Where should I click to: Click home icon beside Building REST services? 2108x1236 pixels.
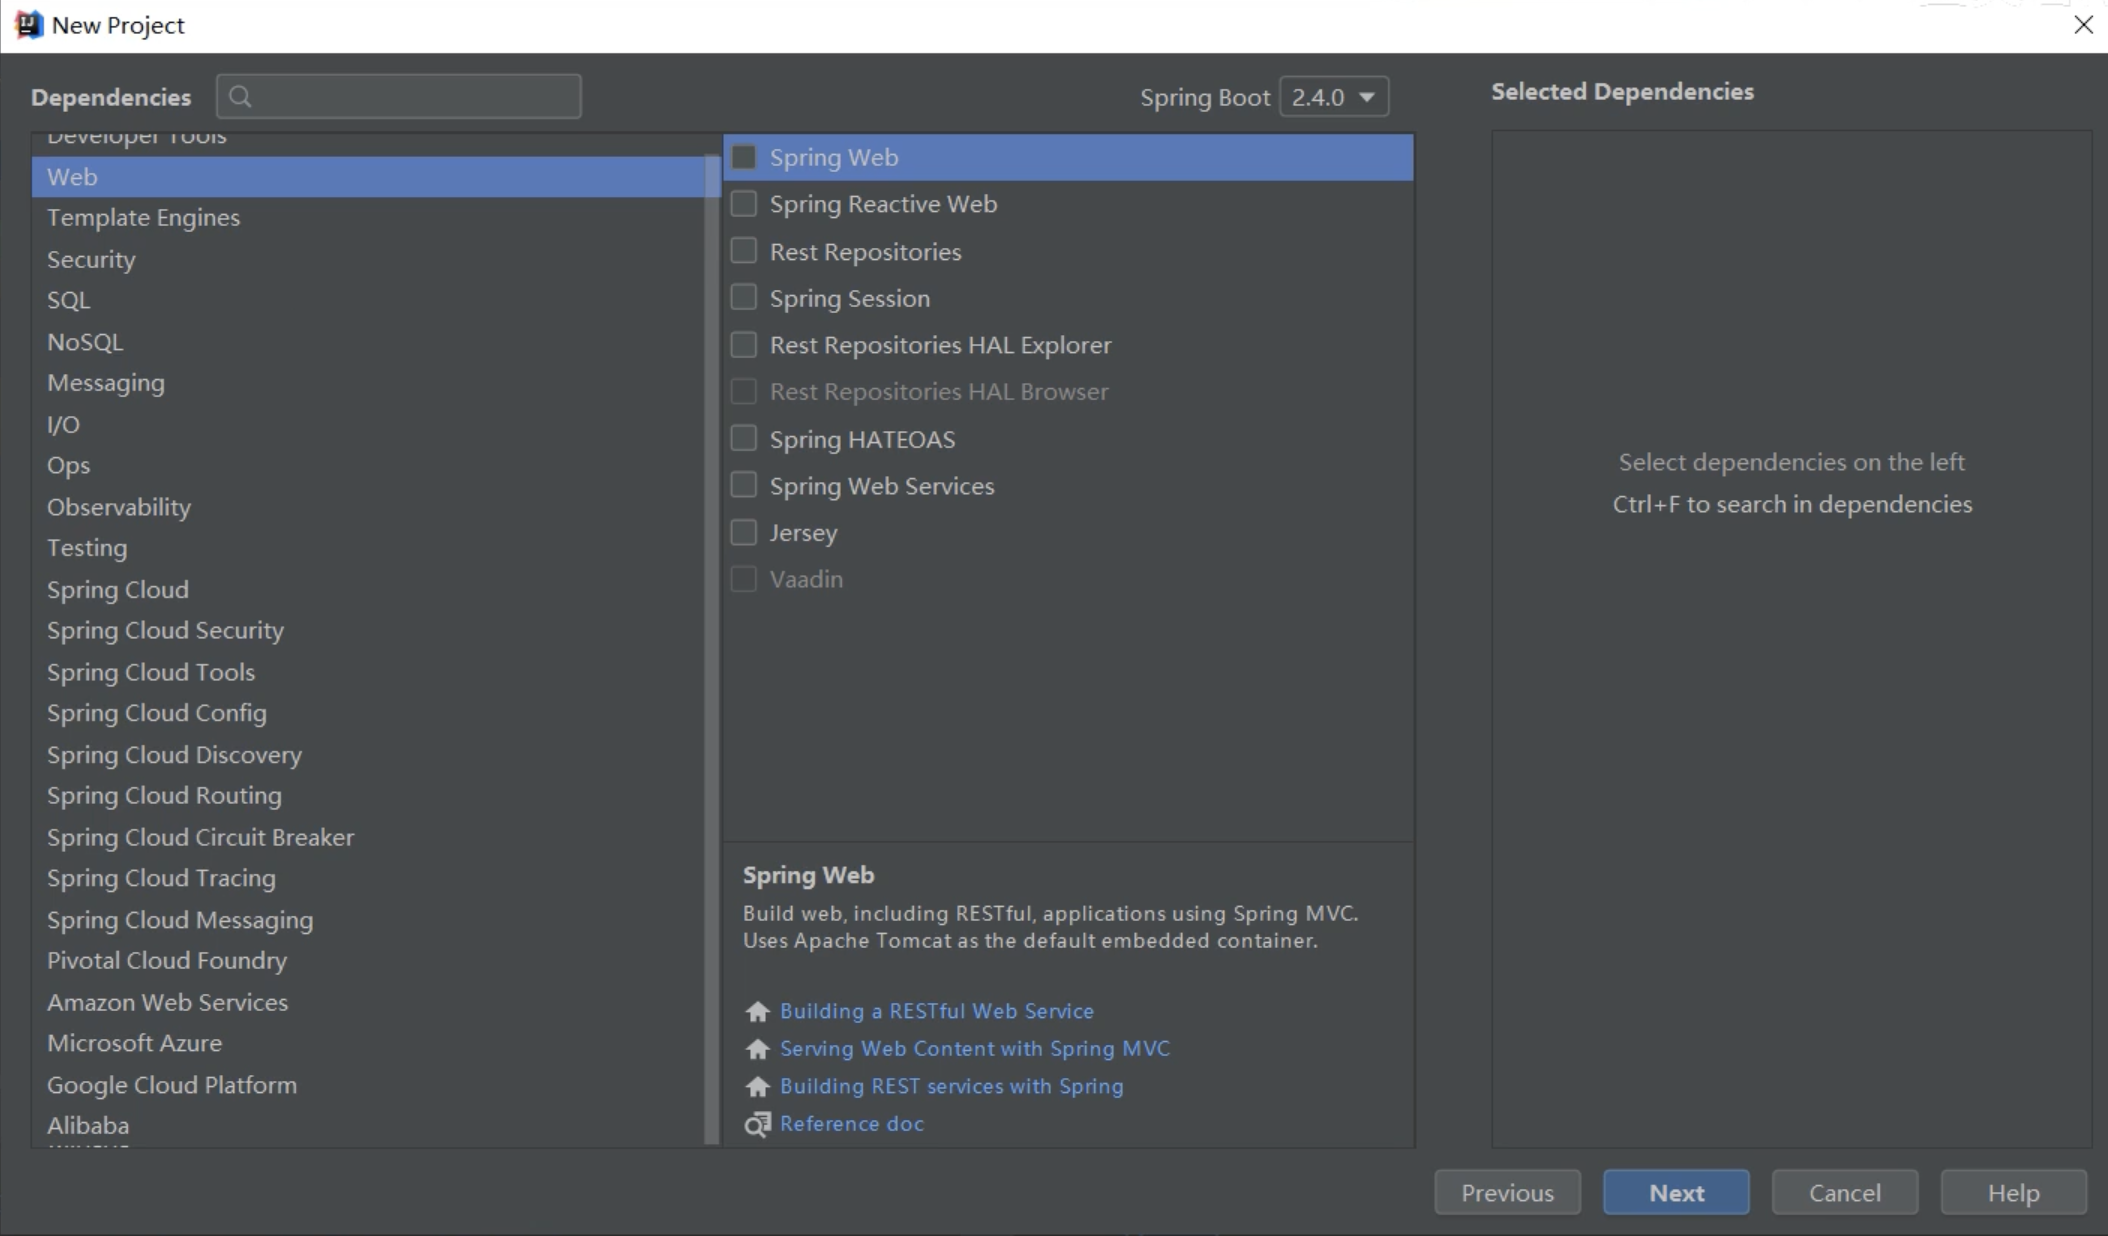point(757,1086)
